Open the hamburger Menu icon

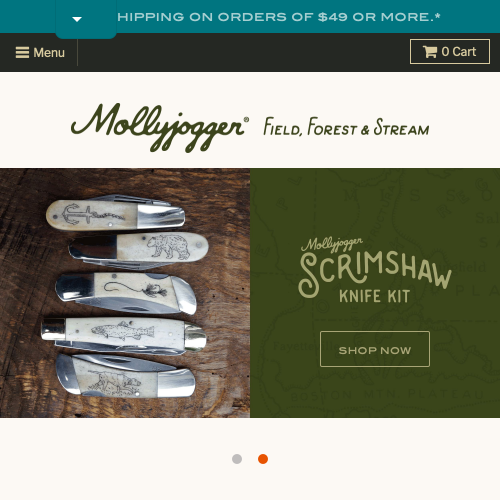(x=22, y=52)
